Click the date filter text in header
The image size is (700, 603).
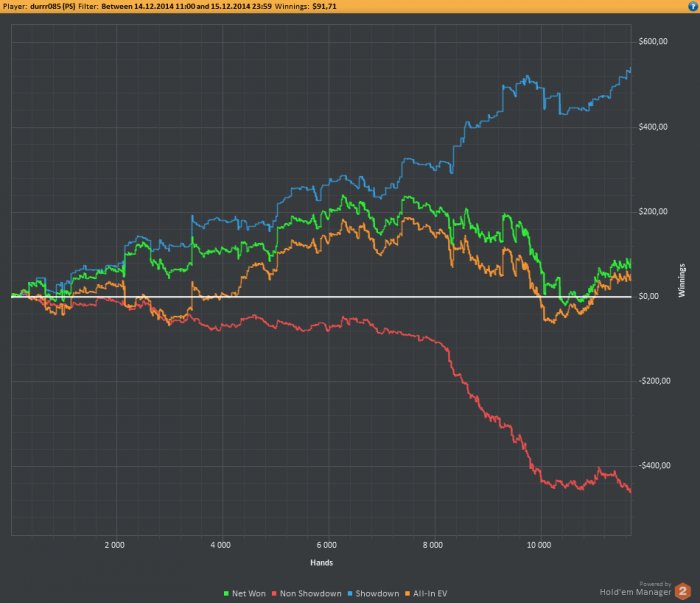coord(186,6)
